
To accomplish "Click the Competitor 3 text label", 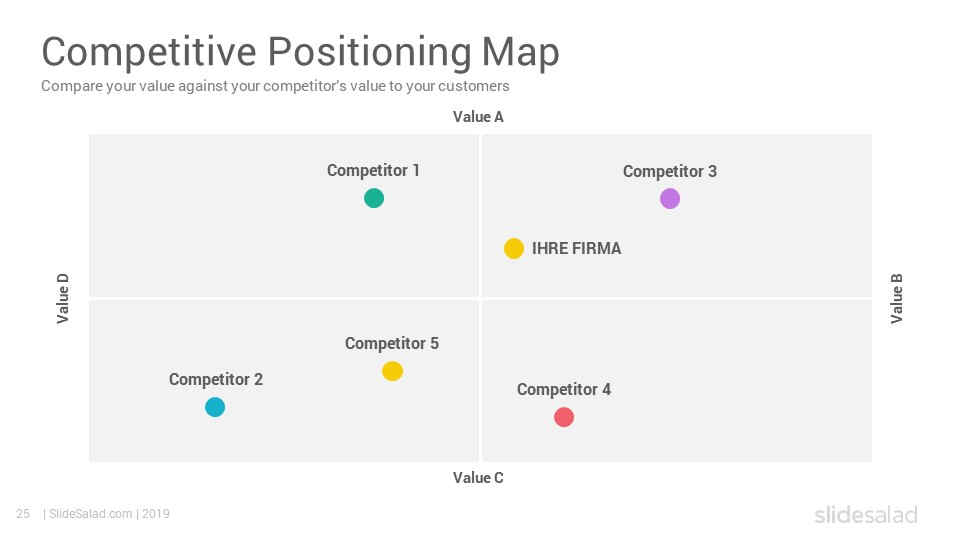I will pyautogui.click(x=670, y=172).
